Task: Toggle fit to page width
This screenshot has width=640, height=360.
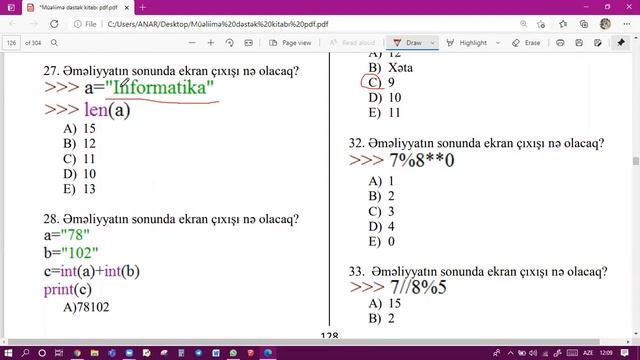Action: [x=248, y=43]
